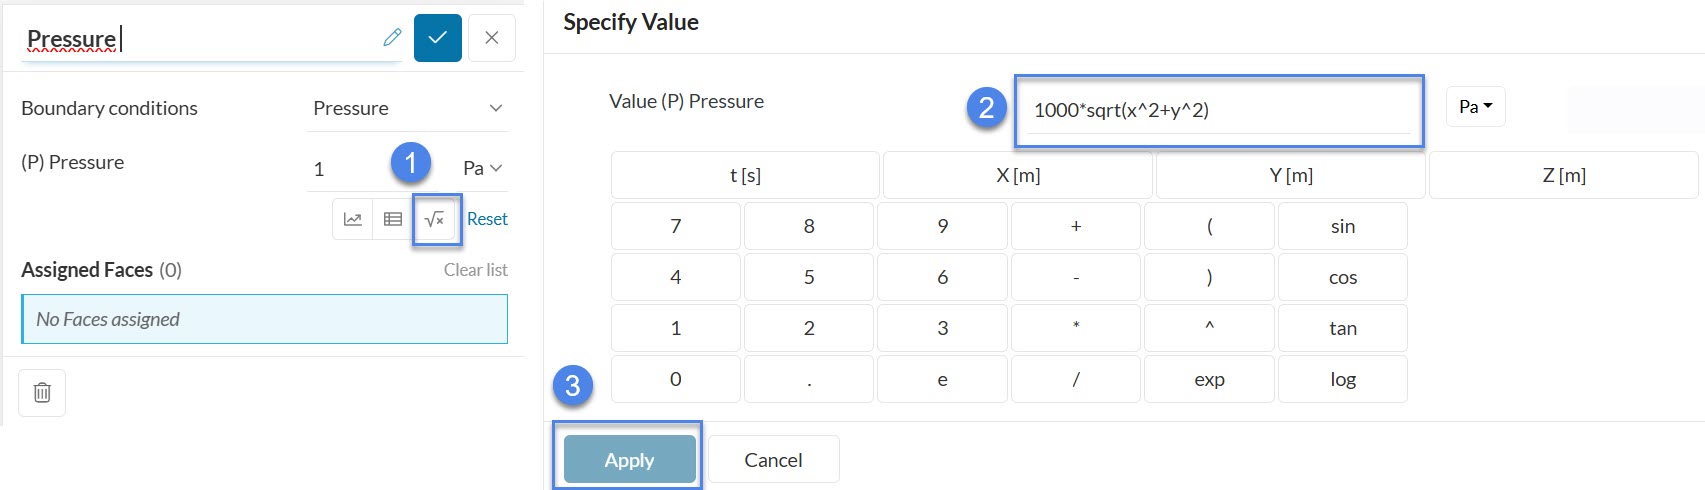The height and width of the screenshot is (490, 1705).
Task: Confirm boundary condition with checkmark icon
Action: (437, 38)
